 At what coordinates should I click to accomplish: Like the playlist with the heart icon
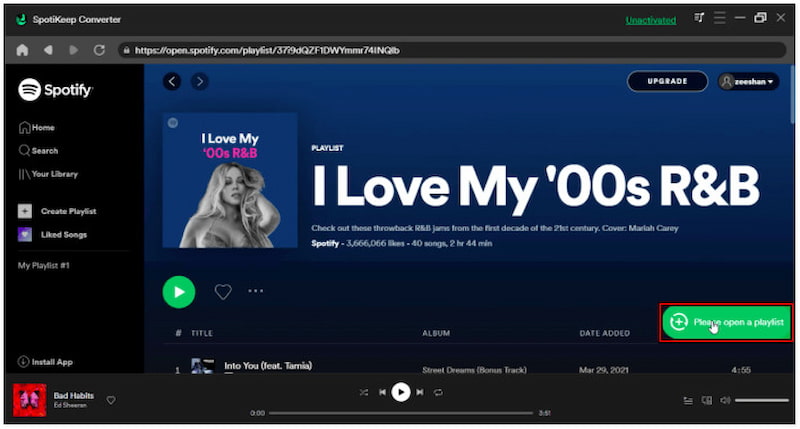tap(223, 292)
